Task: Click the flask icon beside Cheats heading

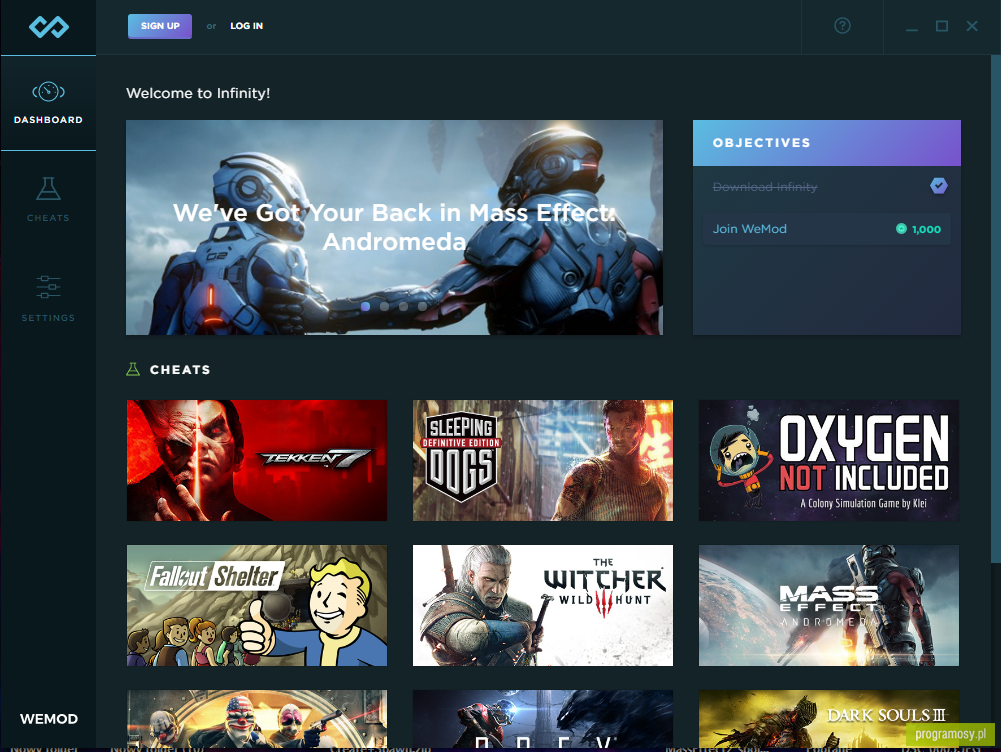Action: (133, 369)
